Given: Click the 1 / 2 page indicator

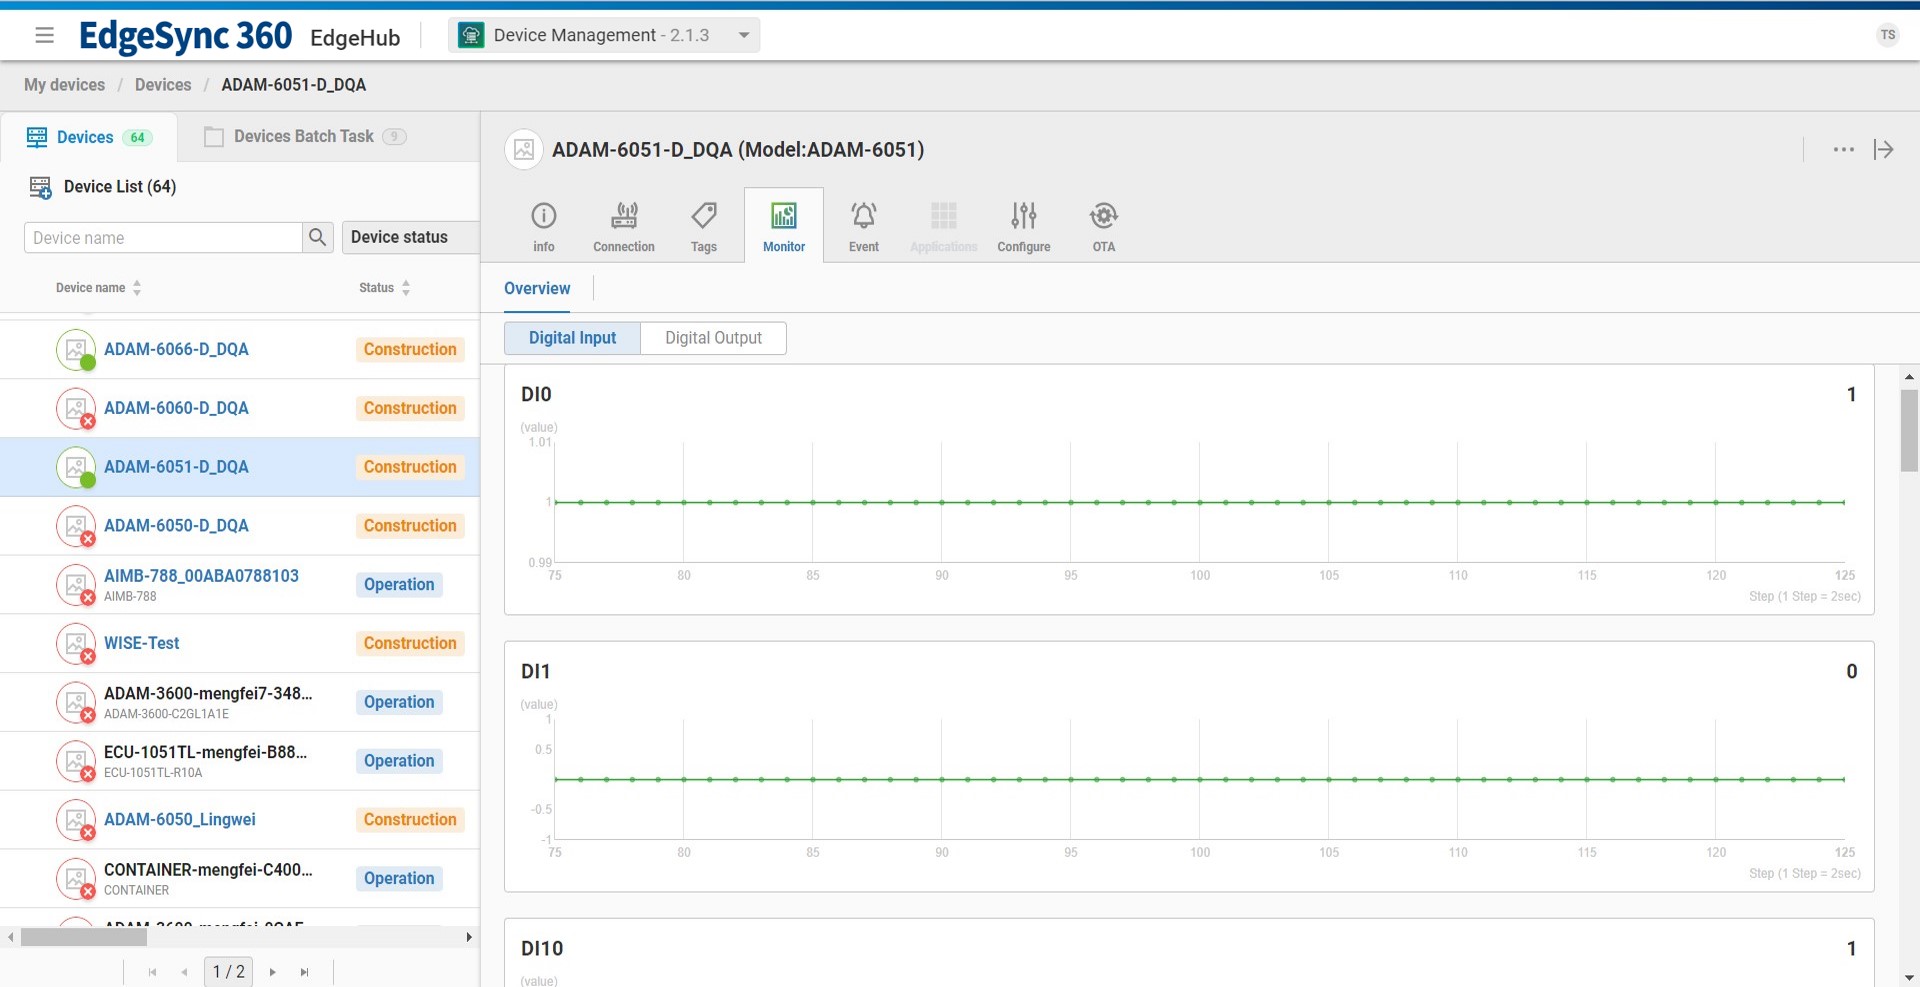Looking at the screenshot, I should coord(229,972).
